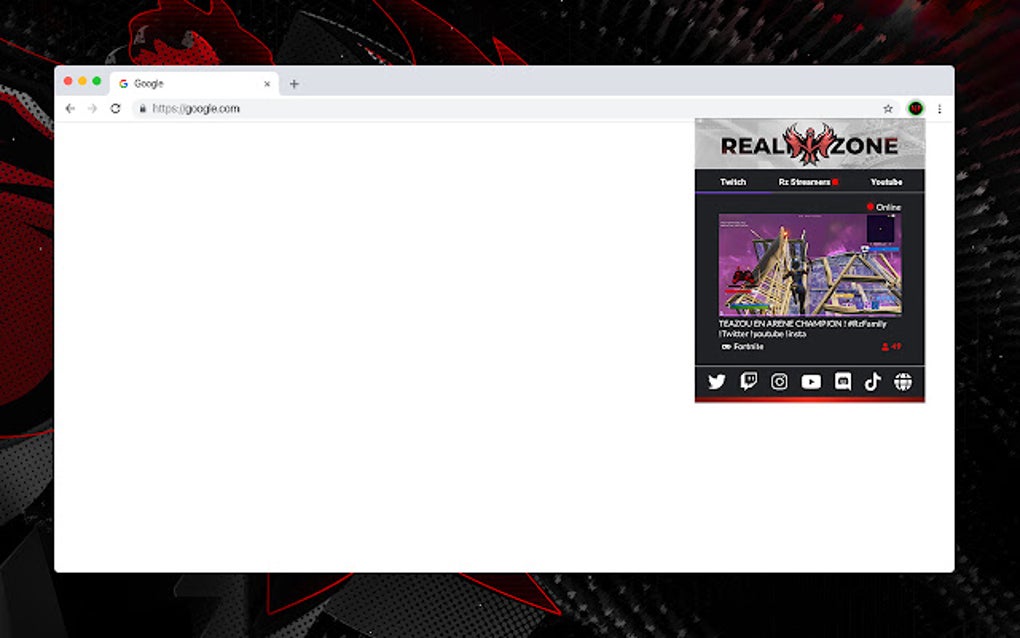Open the Twitch channel via Twitch icon
The width and height of the screenshot is (1020, 638).
[748, 382]
